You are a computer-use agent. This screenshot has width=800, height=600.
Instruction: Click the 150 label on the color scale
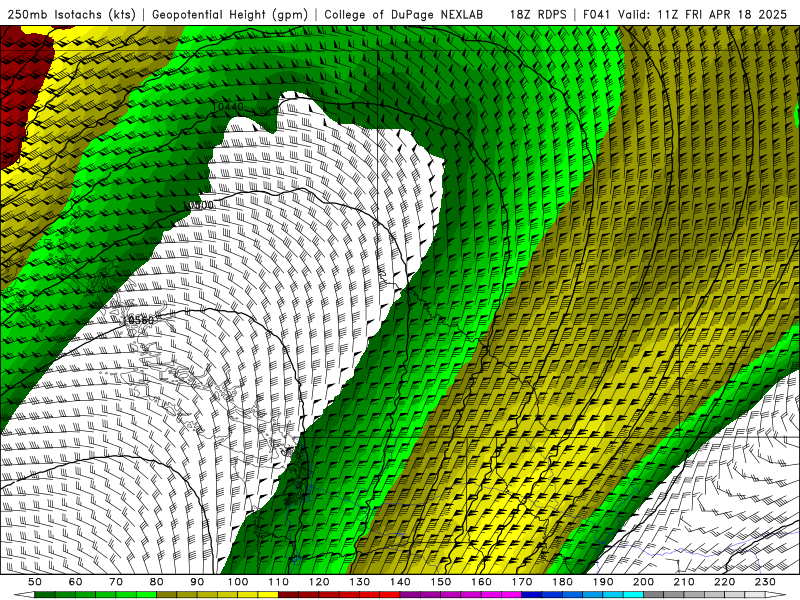(x=441, y=582)
